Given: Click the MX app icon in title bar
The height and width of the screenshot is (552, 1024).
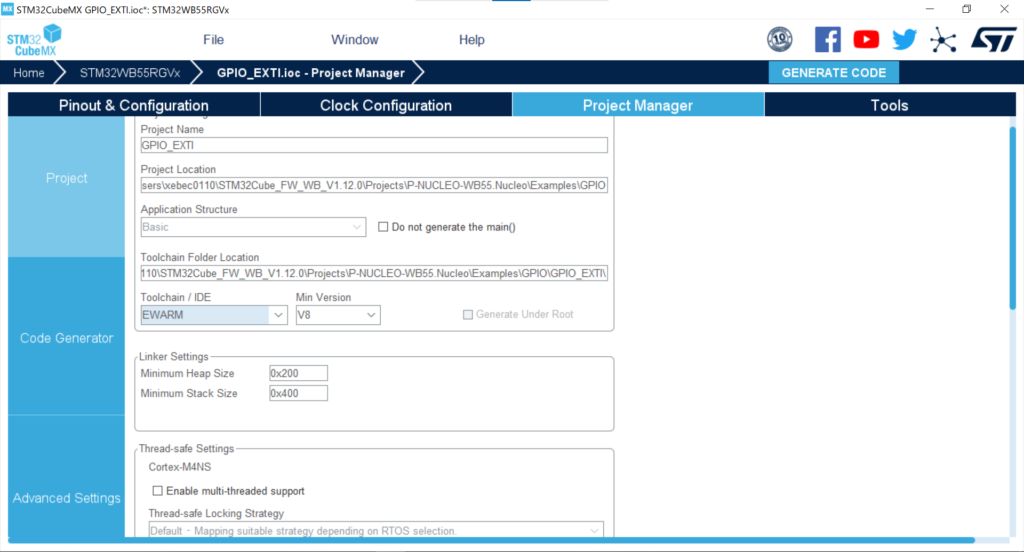Looking at the screenshot, I should click(x=7, y=9).
